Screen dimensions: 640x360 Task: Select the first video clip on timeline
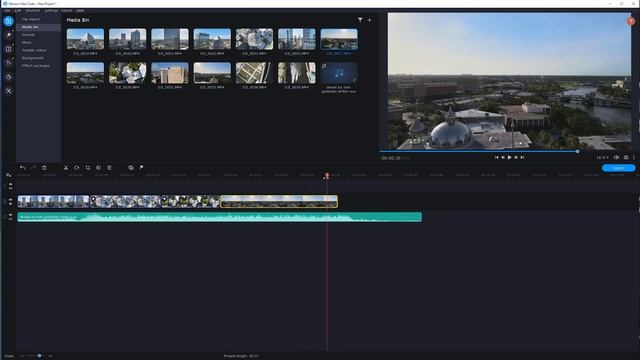coord(53,201)
